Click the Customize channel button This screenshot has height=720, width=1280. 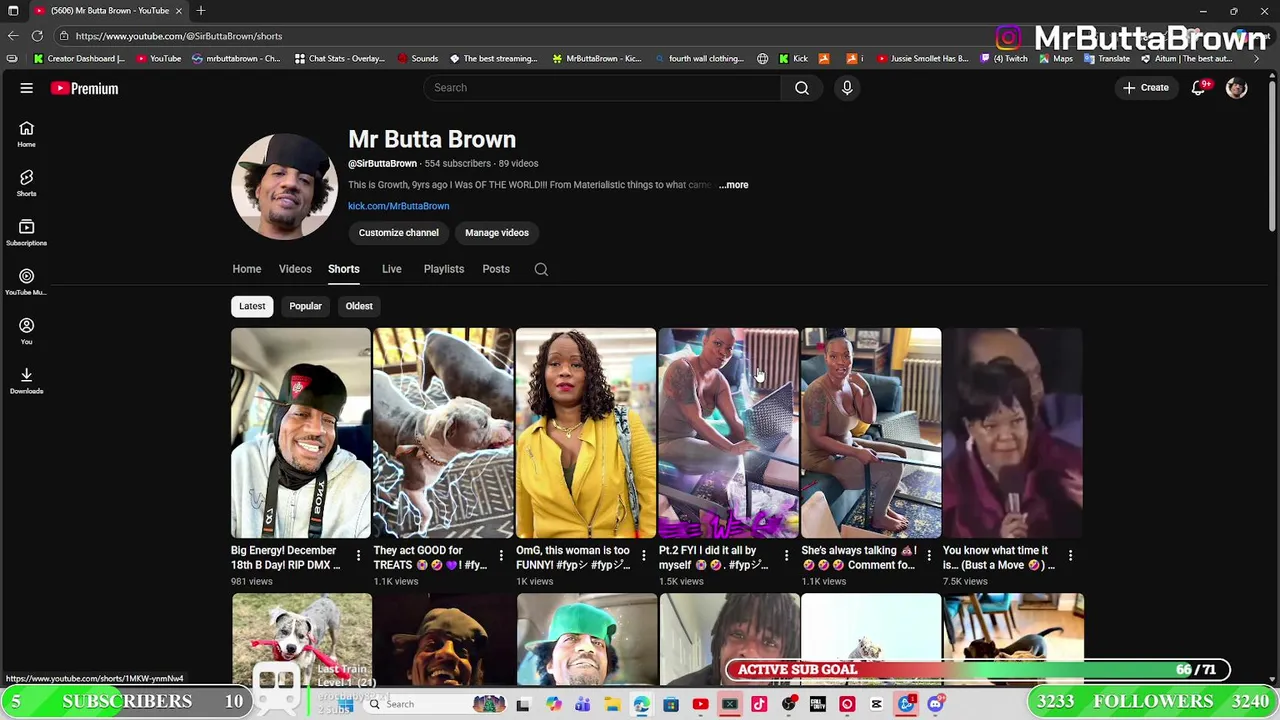click(x=398, y=233)
